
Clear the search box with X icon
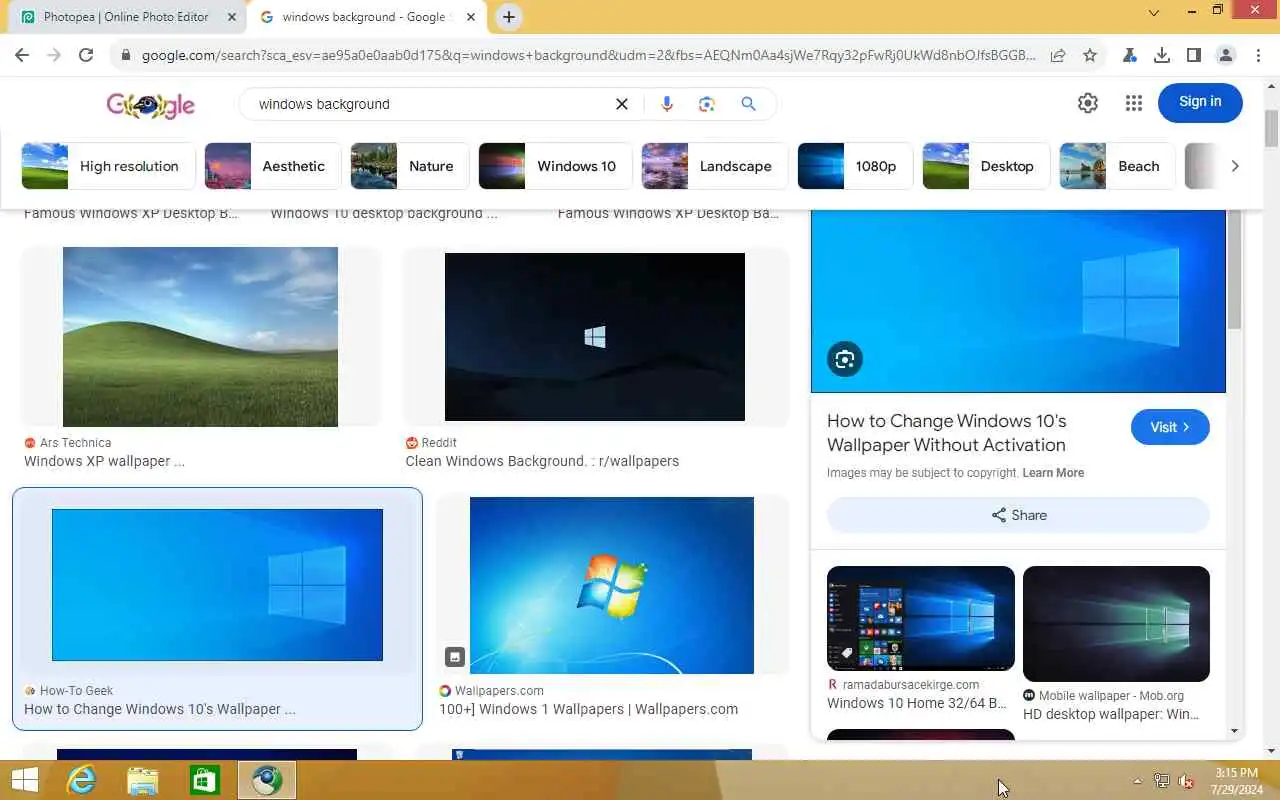coord(621,104)
